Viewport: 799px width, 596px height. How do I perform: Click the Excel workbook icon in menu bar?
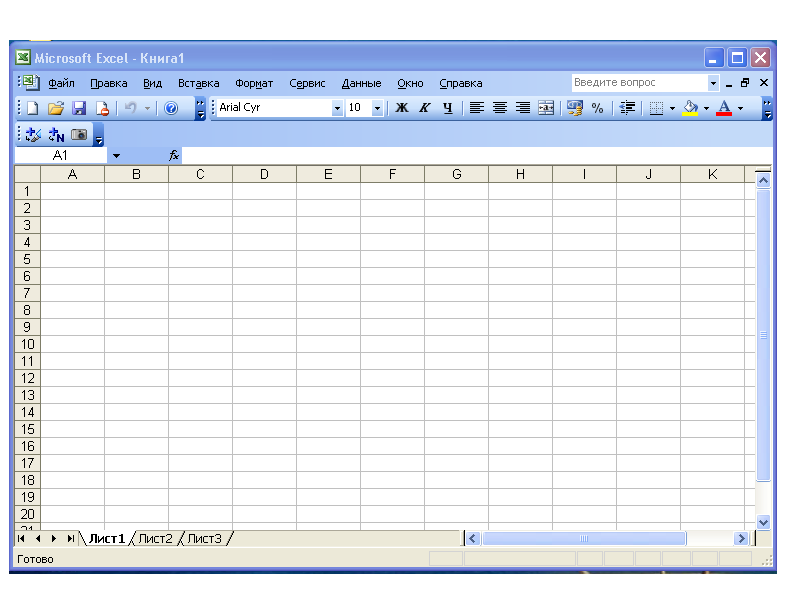click(x=31, y=83)
